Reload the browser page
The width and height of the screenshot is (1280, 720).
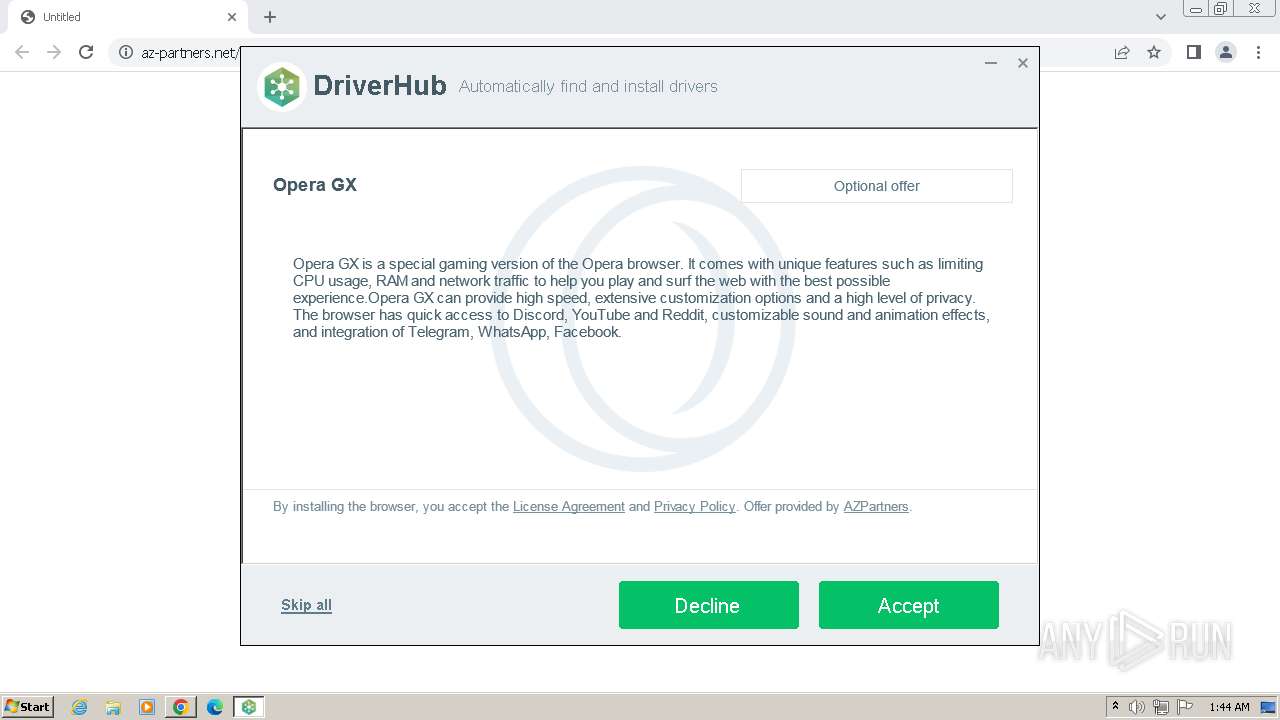(x=86, y=52)
